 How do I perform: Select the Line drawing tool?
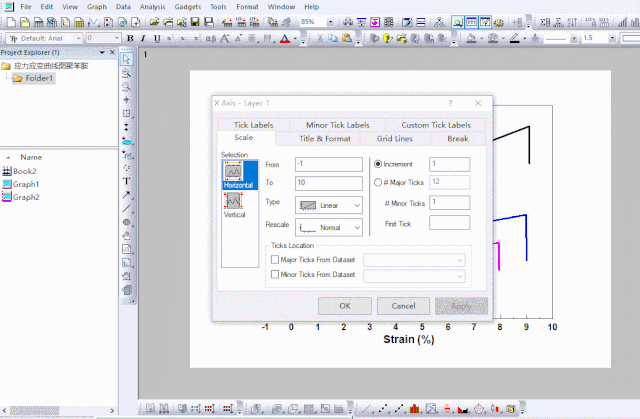[x=127, y=208]
